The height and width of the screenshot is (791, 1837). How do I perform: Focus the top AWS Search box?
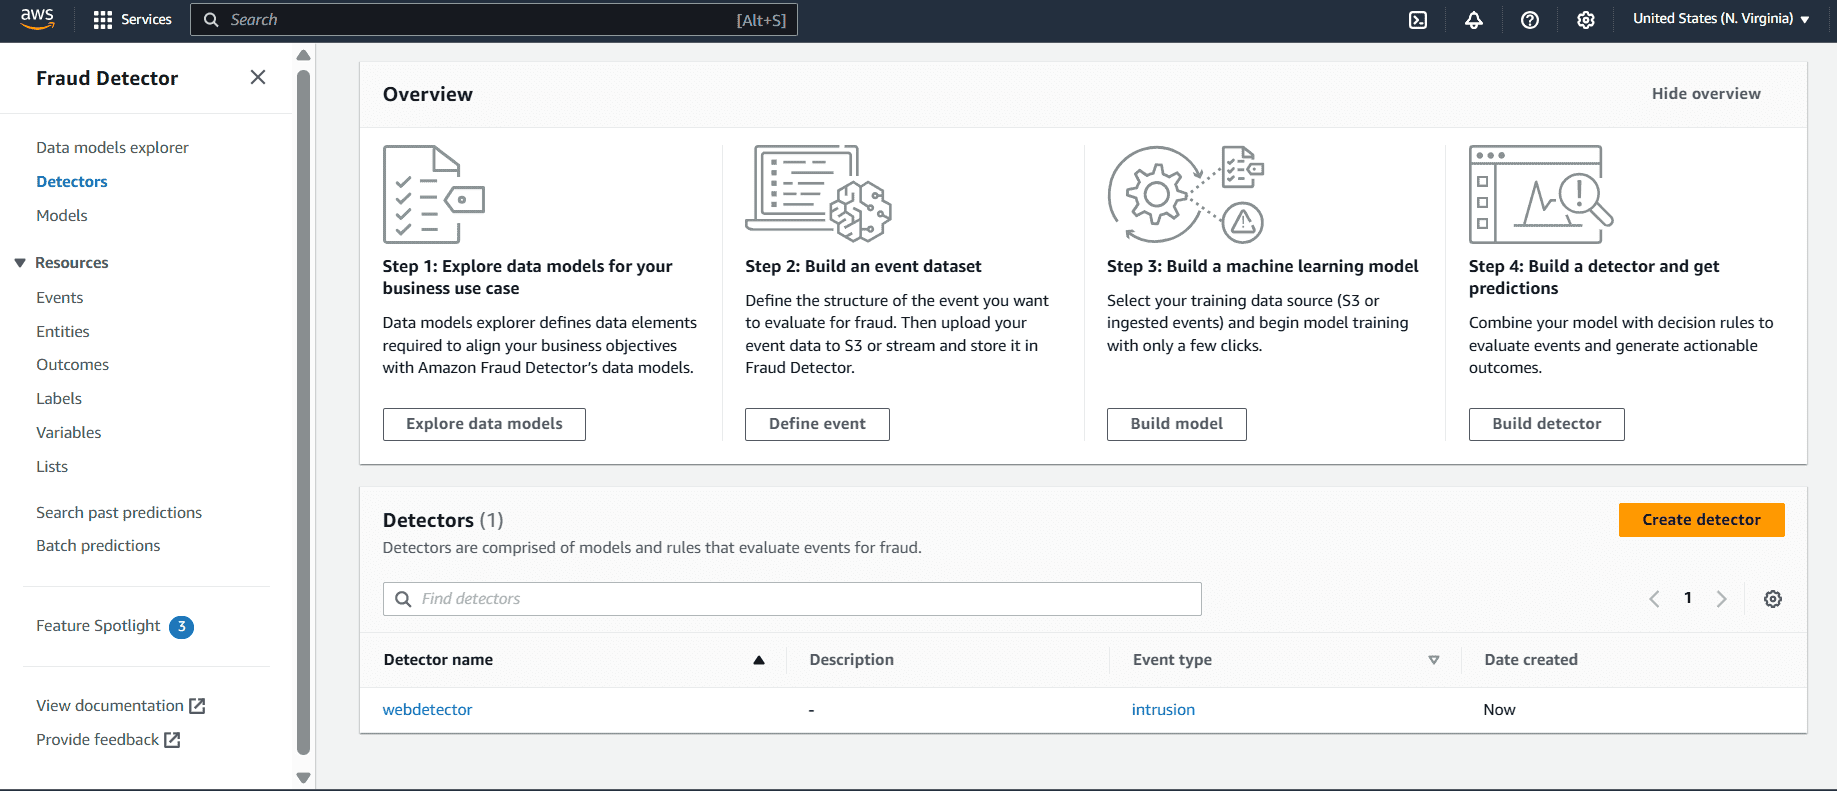(494, 20)
